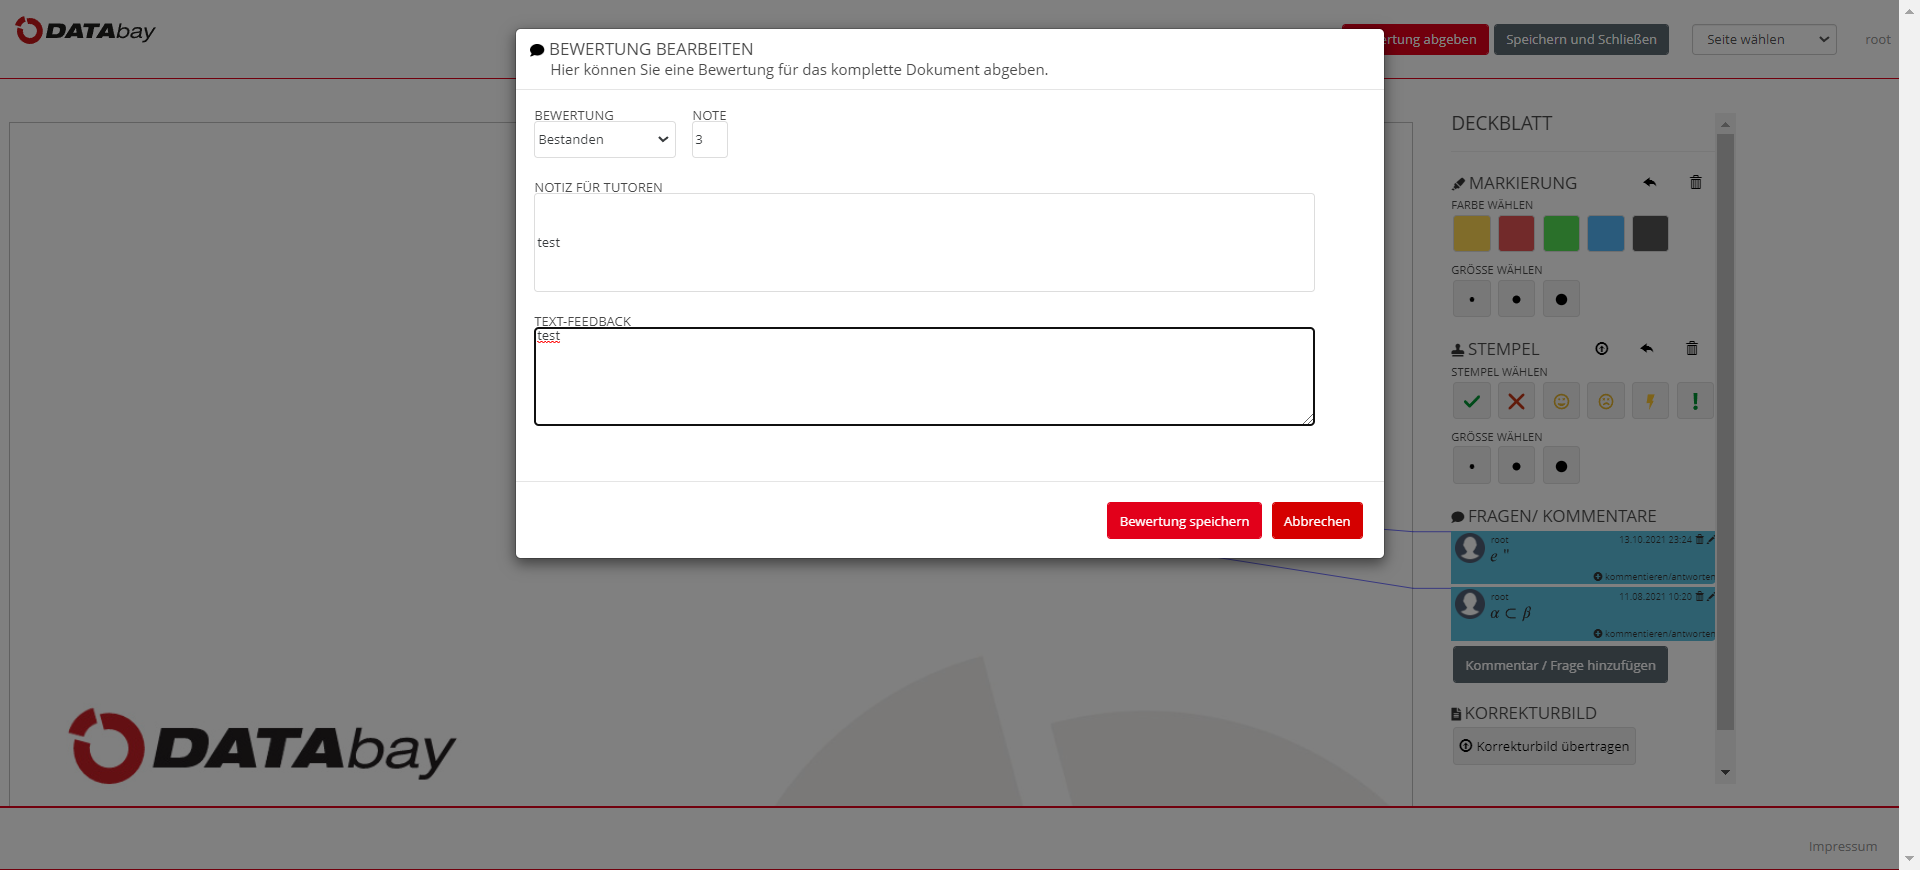Screen dimensions: 1920x870
Task: Click Korrekturbild übertragen button
Action: pos(1544,746)
